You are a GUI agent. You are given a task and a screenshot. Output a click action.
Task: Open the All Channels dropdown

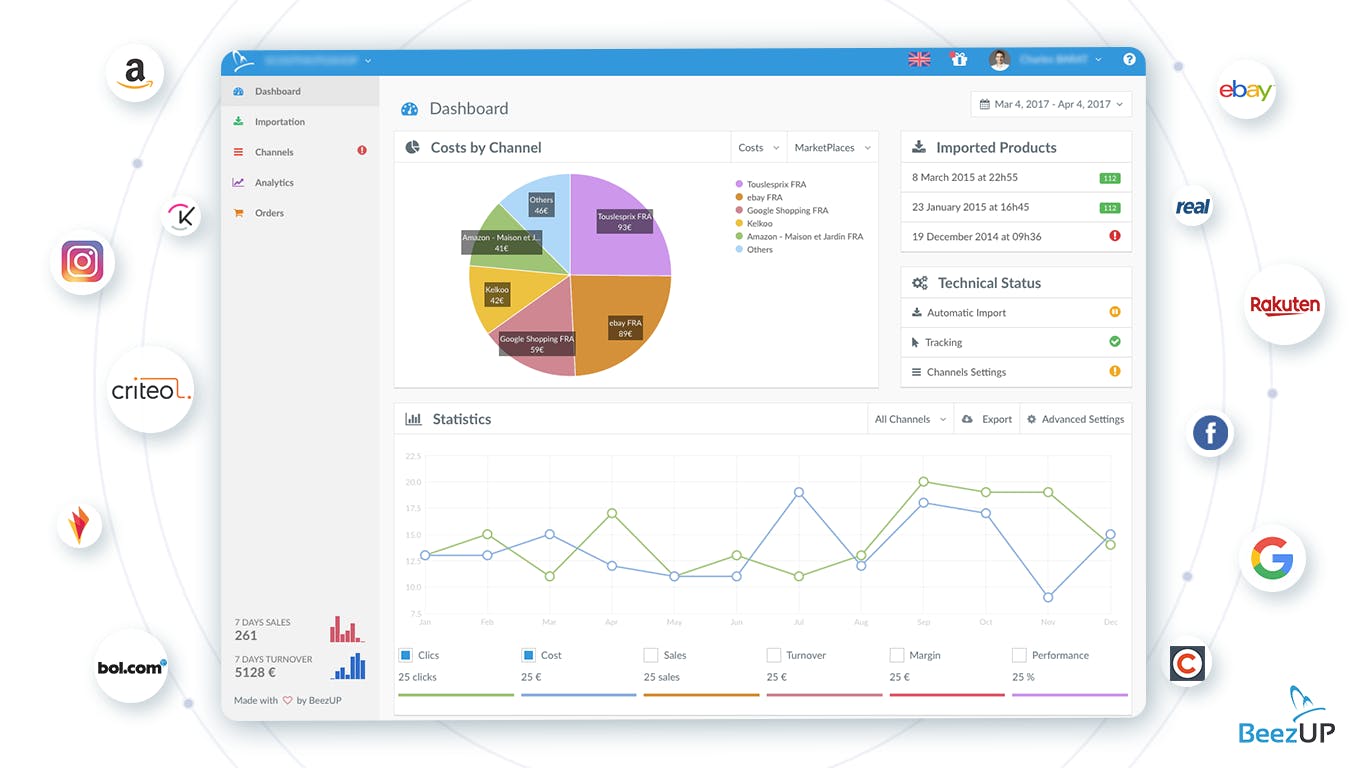(910, 419)
